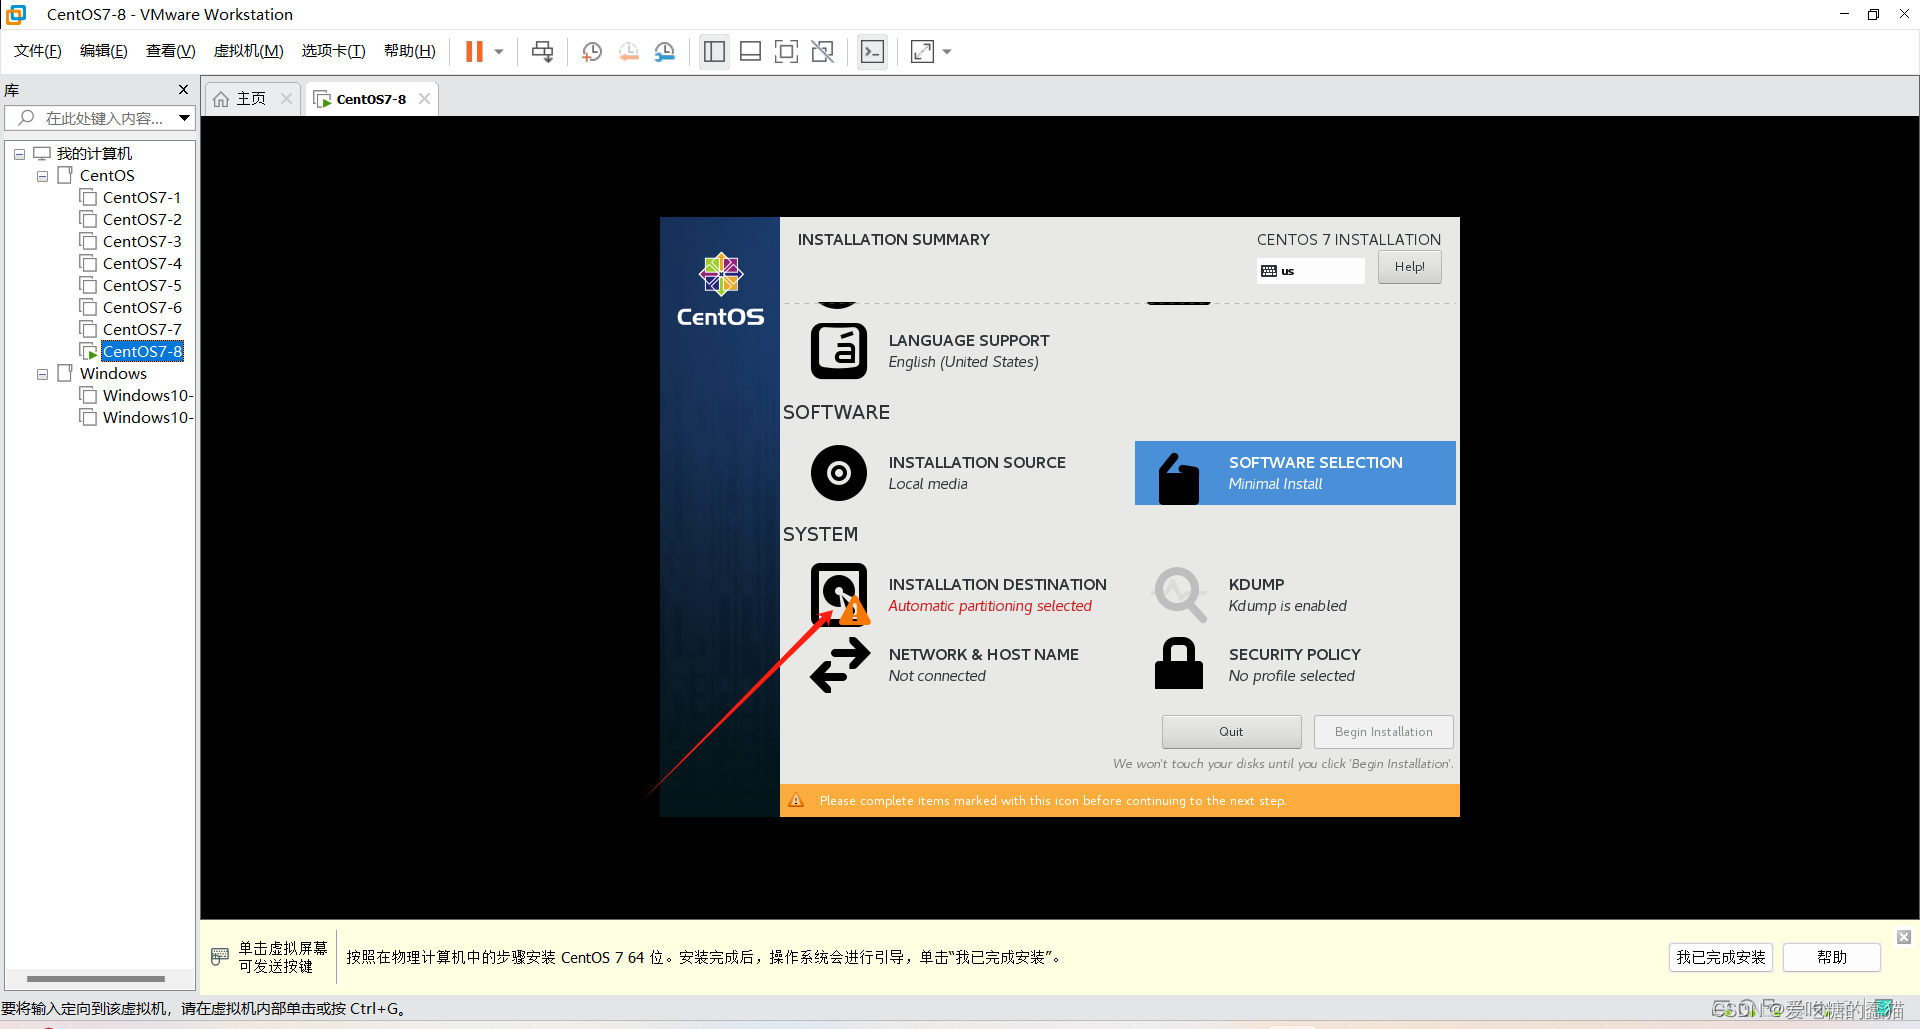
Task: Click Send Ctrl+Alt+Del toolbar icon
Action: [542, 51]
